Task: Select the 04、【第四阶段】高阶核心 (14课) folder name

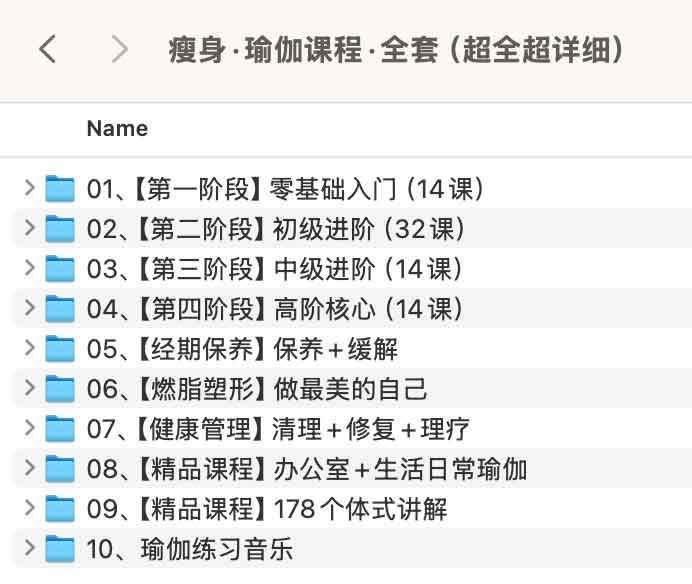Action: click(x=274, y=309)
